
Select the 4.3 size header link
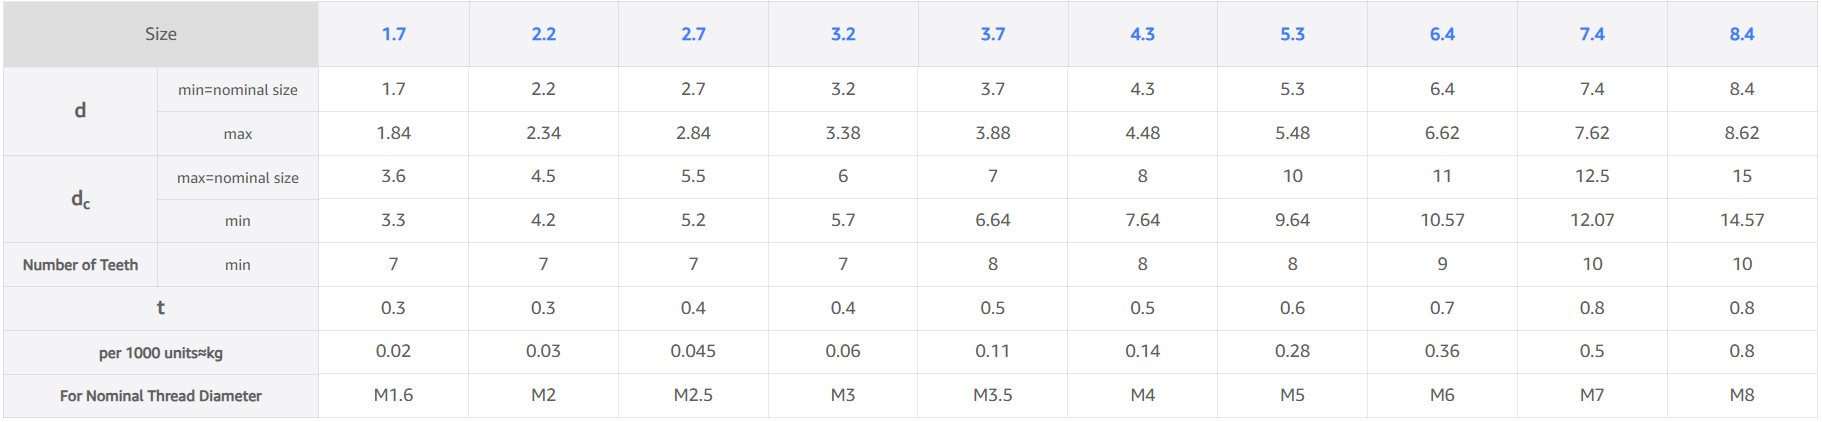point(1142,34)
